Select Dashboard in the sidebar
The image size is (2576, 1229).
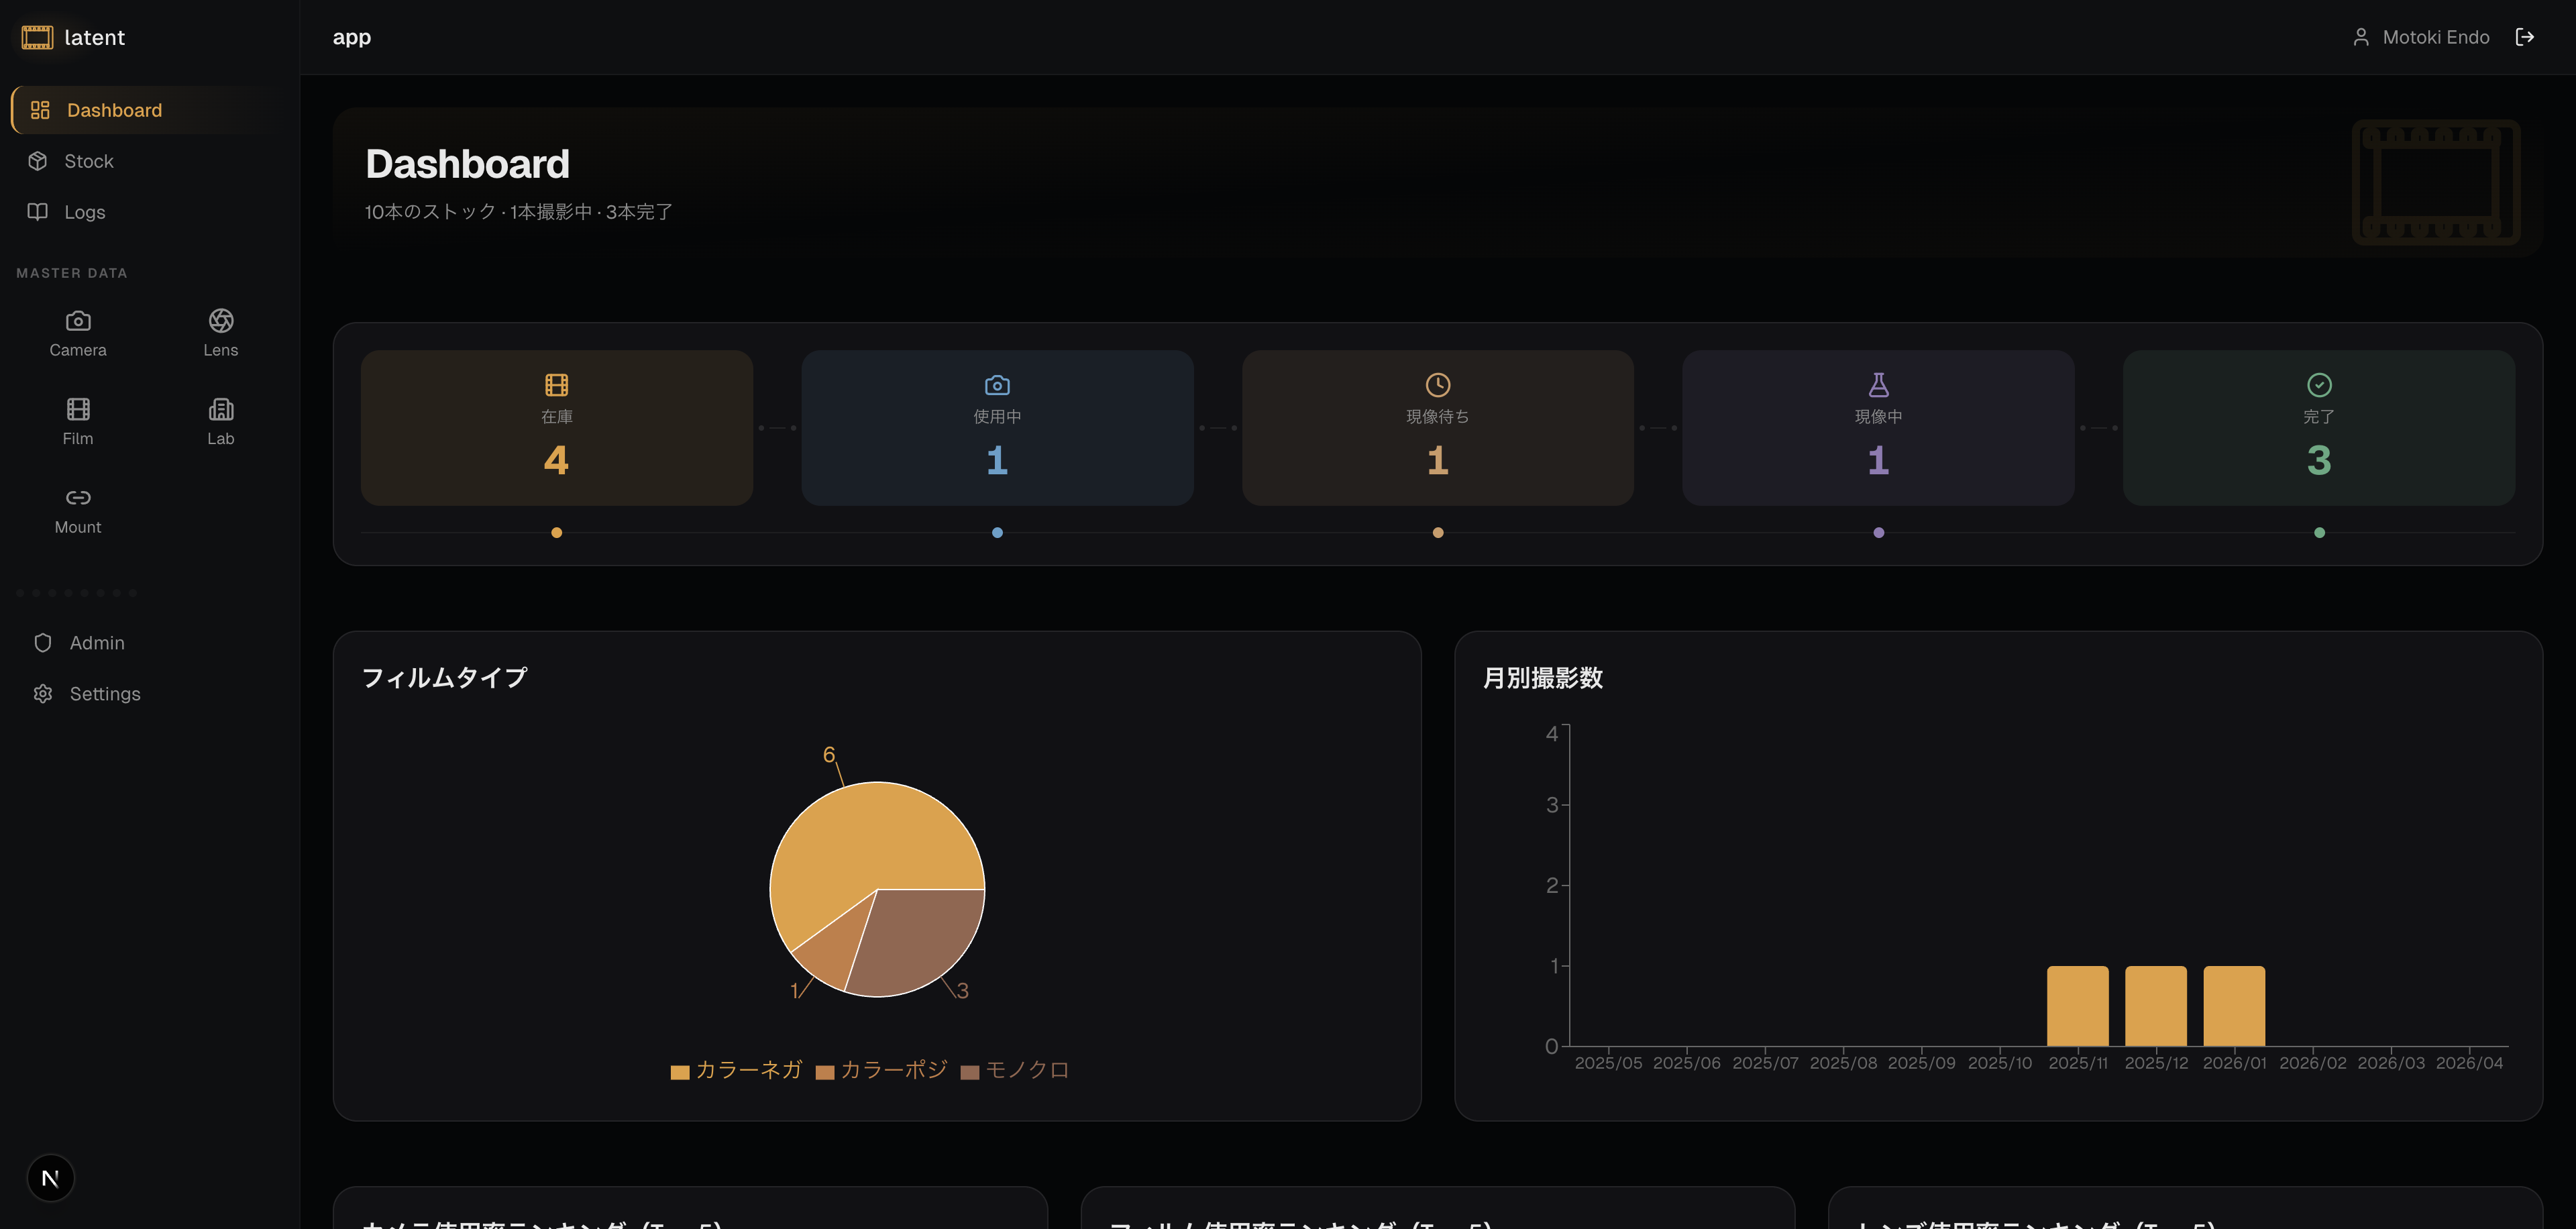pos(114,110)
